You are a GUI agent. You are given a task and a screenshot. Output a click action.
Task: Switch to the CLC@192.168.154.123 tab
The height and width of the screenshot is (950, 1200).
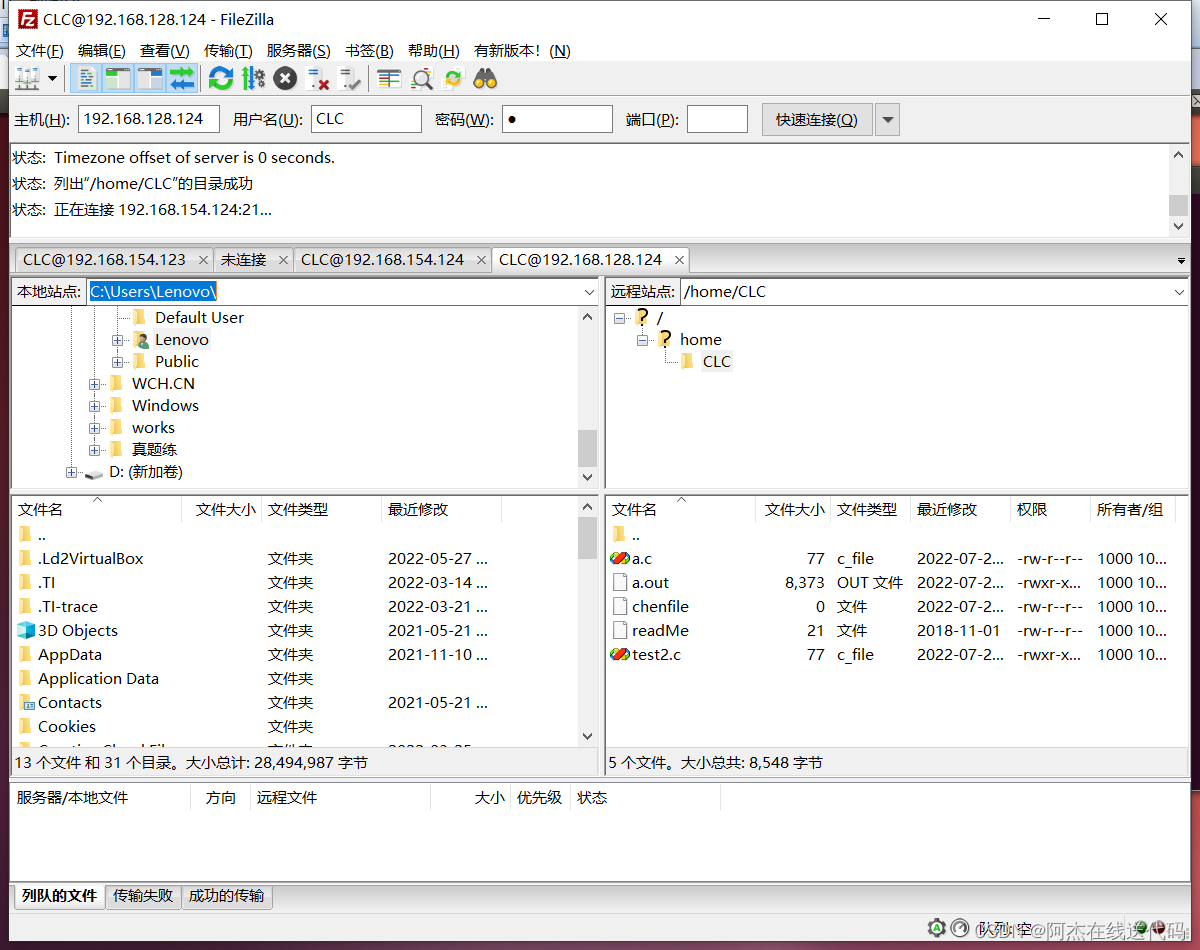pos(104,260)
